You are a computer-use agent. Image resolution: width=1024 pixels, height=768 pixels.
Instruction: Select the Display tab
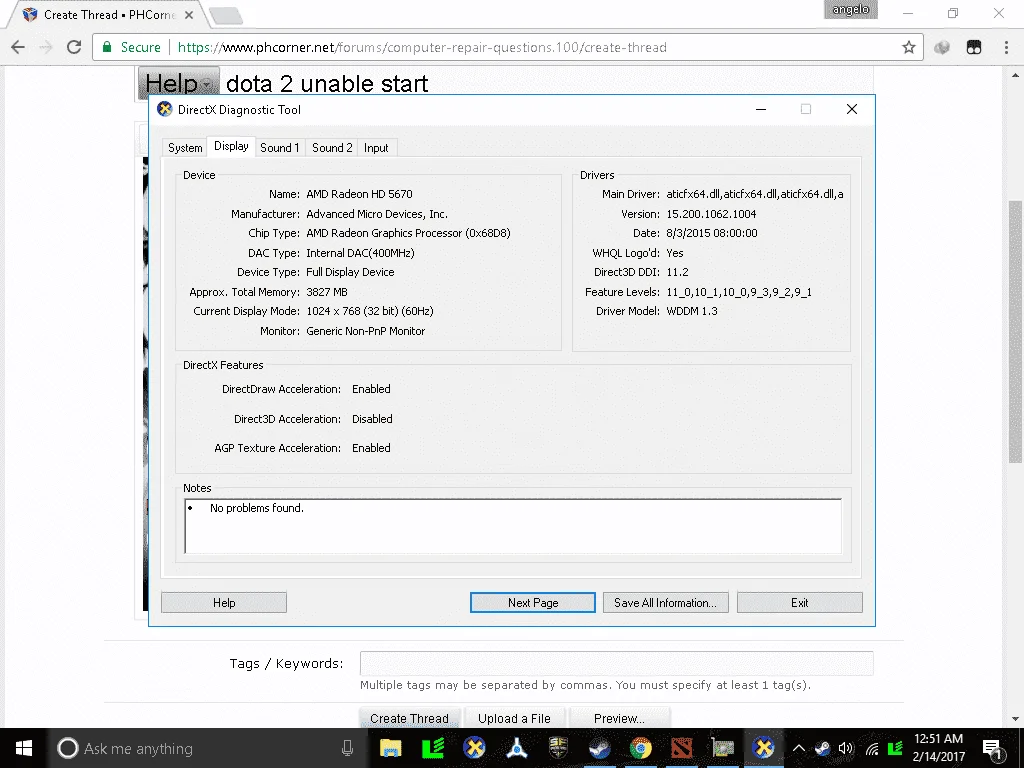pyautogui.click(x=231, y=146)
